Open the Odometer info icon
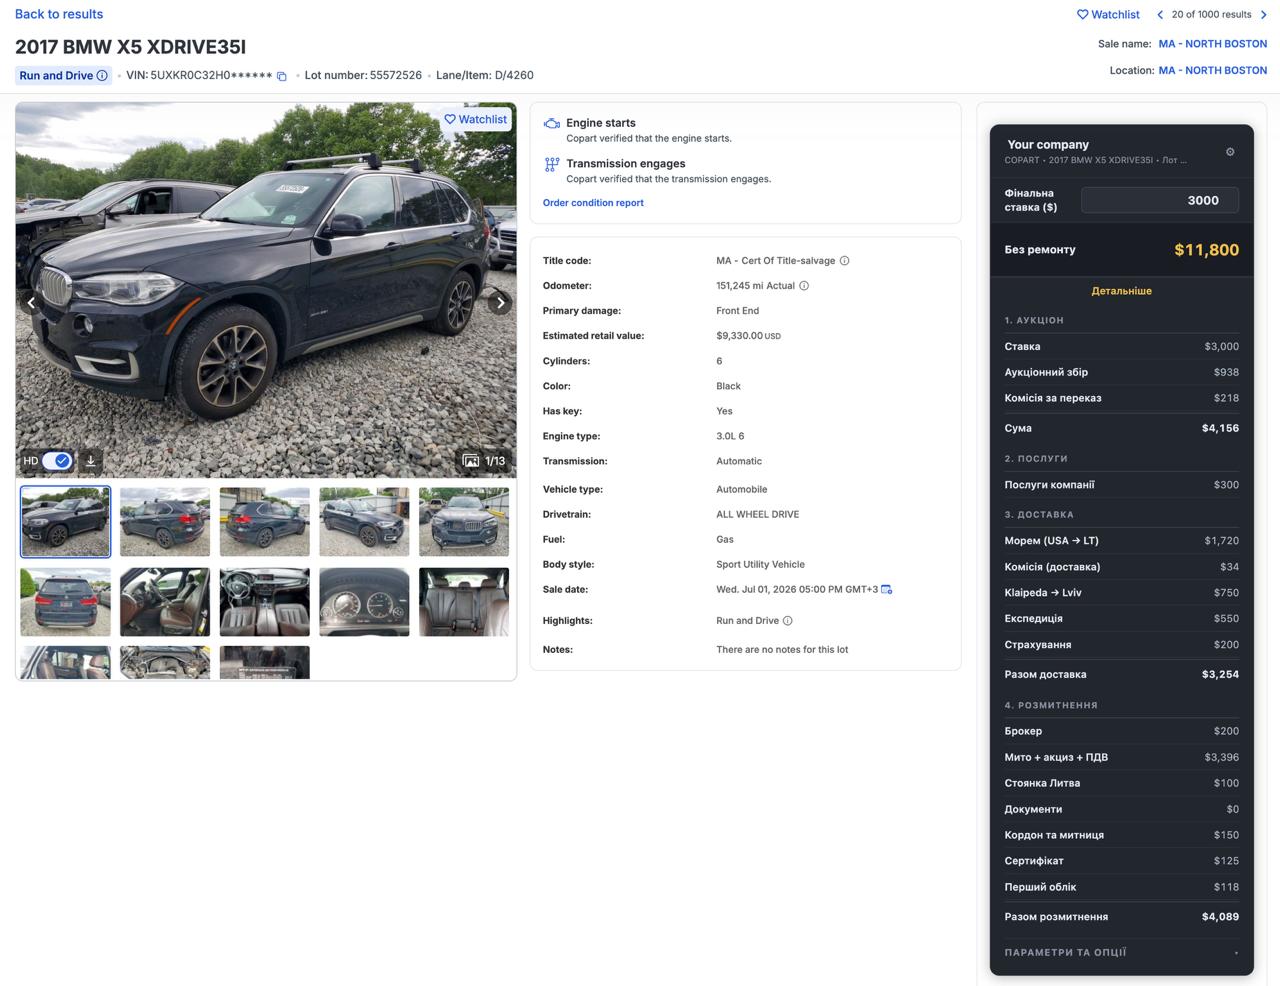Image resolution: width=1280 pixels, height=986 pixels. [x=804, y=286]
